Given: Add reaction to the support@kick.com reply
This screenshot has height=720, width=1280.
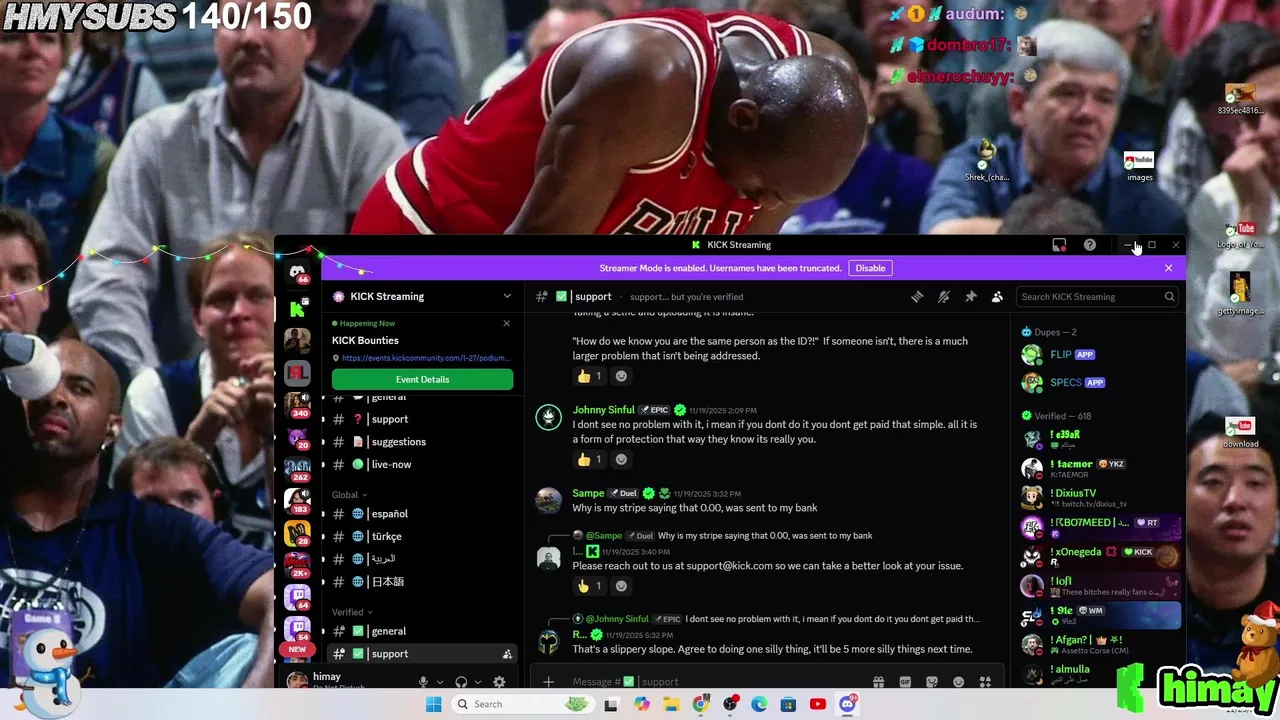Looking at the screenshot, I should [x=621, y=586].
